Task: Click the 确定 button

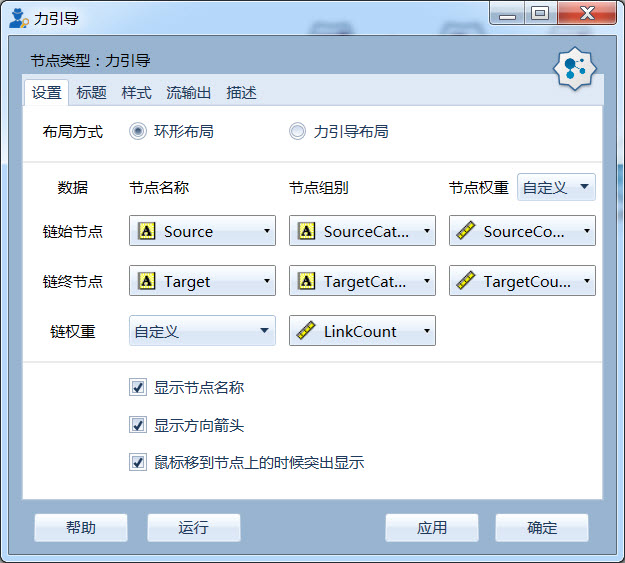Action: [542, 528]
